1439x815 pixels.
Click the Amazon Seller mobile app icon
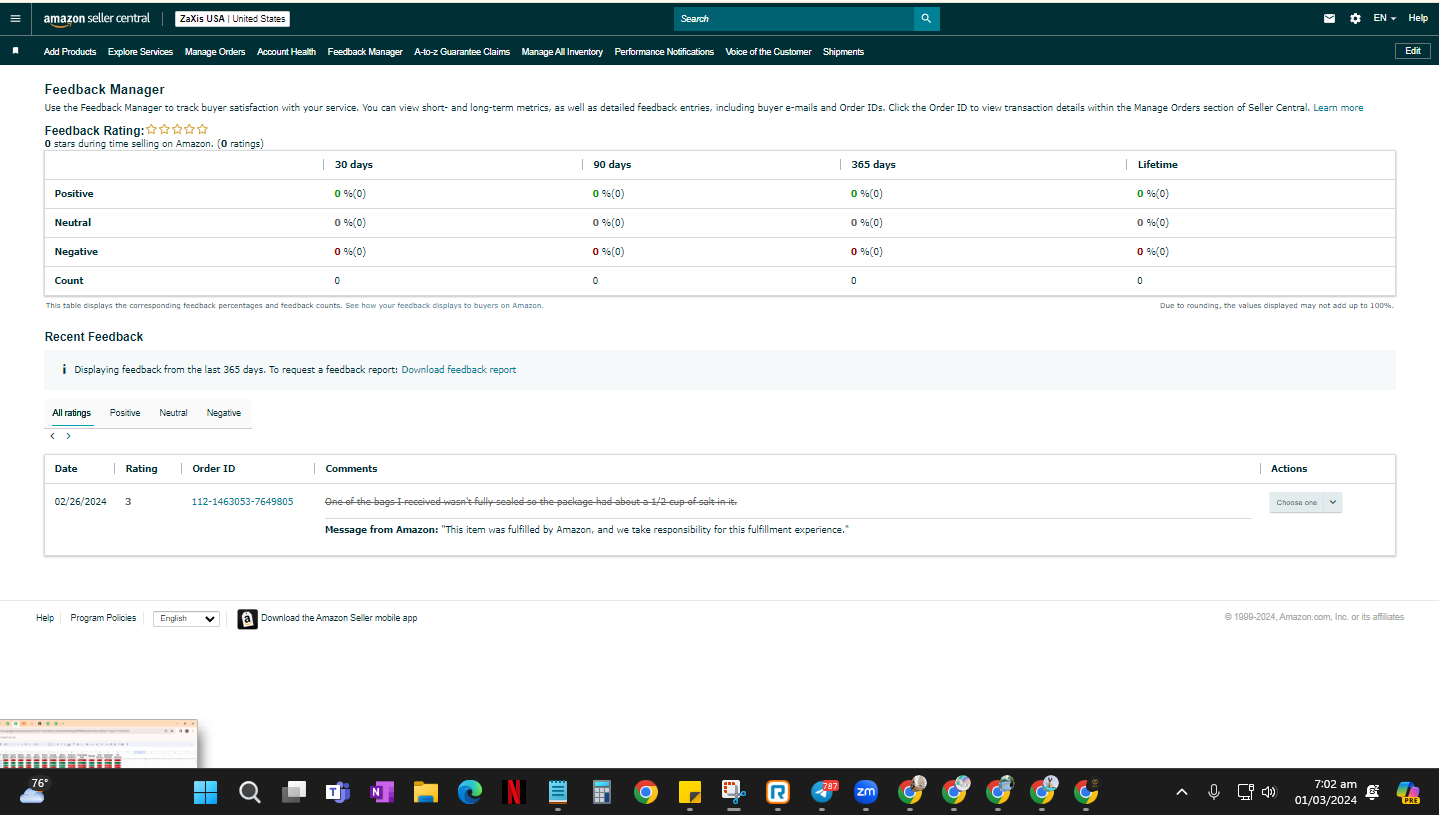(x=247, y=619)
